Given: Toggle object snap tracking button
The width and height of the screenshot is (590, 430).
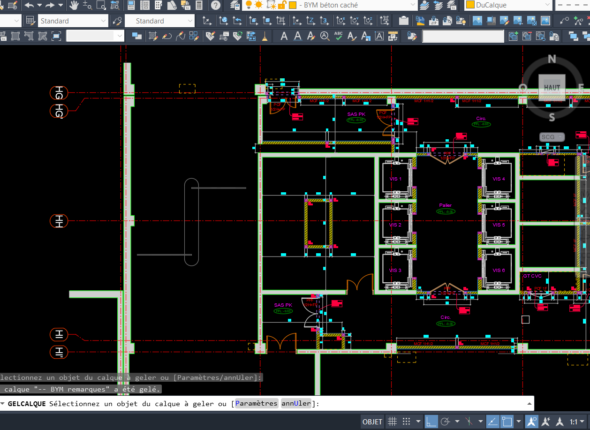Looking at the screenshot, I should point(493,422).
